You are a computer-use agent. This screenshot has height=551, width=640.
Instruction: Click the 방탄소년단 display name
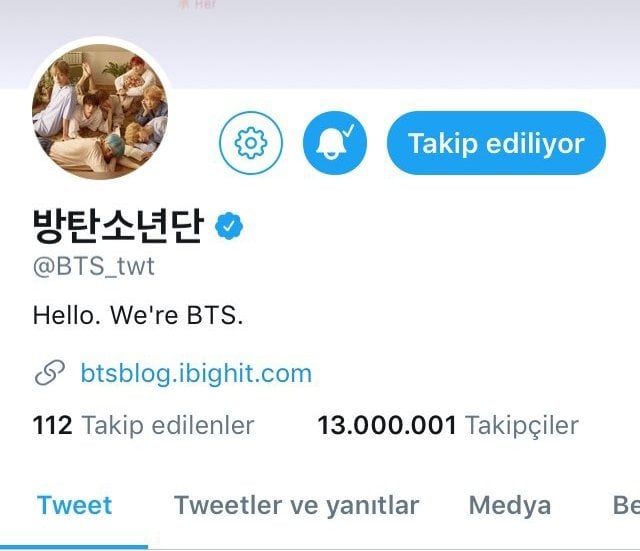118,226
